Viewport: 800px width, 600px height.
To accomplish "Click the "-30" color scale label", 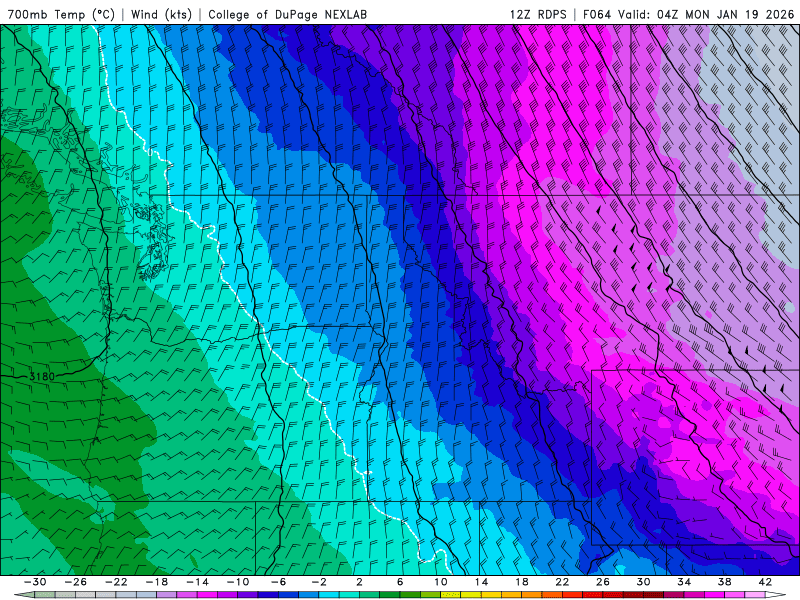I will tap(35, 582).
